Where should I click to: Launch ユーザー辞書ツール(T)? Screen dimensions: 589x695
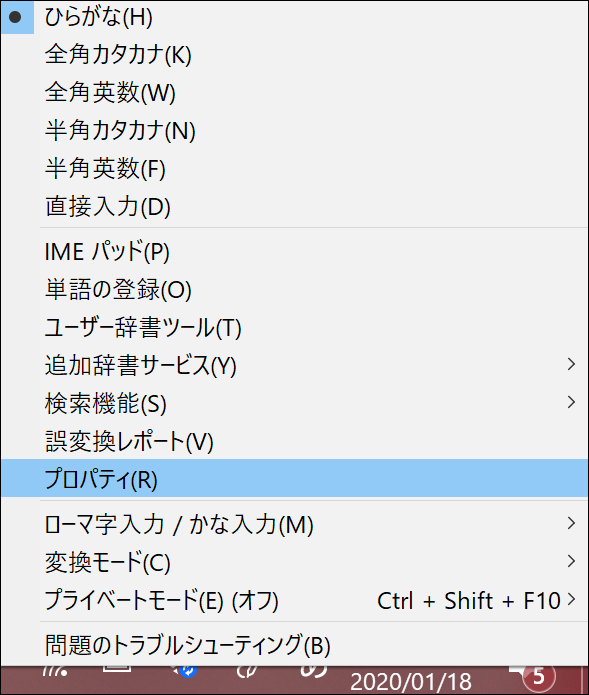pyautogui.click(x=294, y=328)
